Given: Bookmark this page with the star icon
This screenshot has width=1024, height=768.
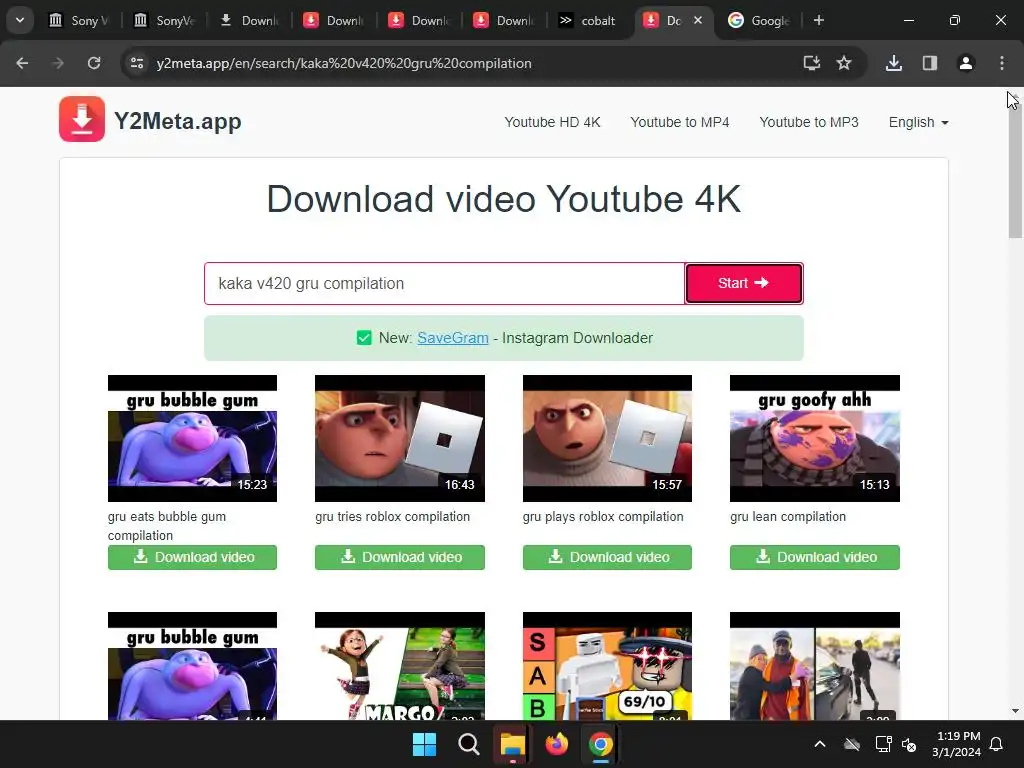Looking at the screenshot, I should coord(844,63).
